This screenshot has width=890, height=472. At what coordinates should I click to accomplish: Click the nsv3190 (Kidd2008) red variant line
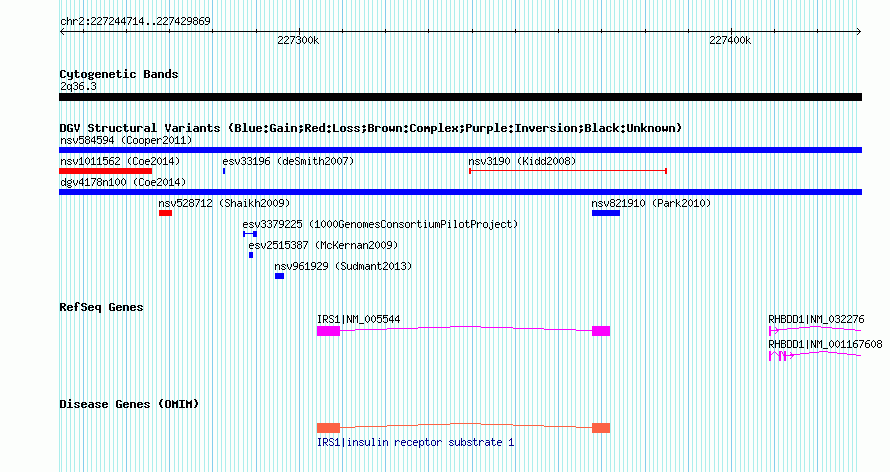[568, 171]
